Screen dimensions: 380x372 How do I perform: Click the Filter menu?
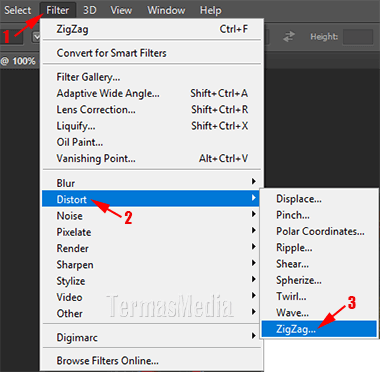[58, 10]
